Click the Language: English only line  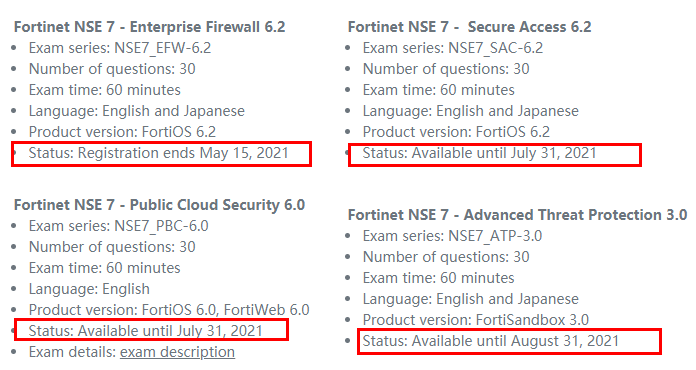pos(89,289)
